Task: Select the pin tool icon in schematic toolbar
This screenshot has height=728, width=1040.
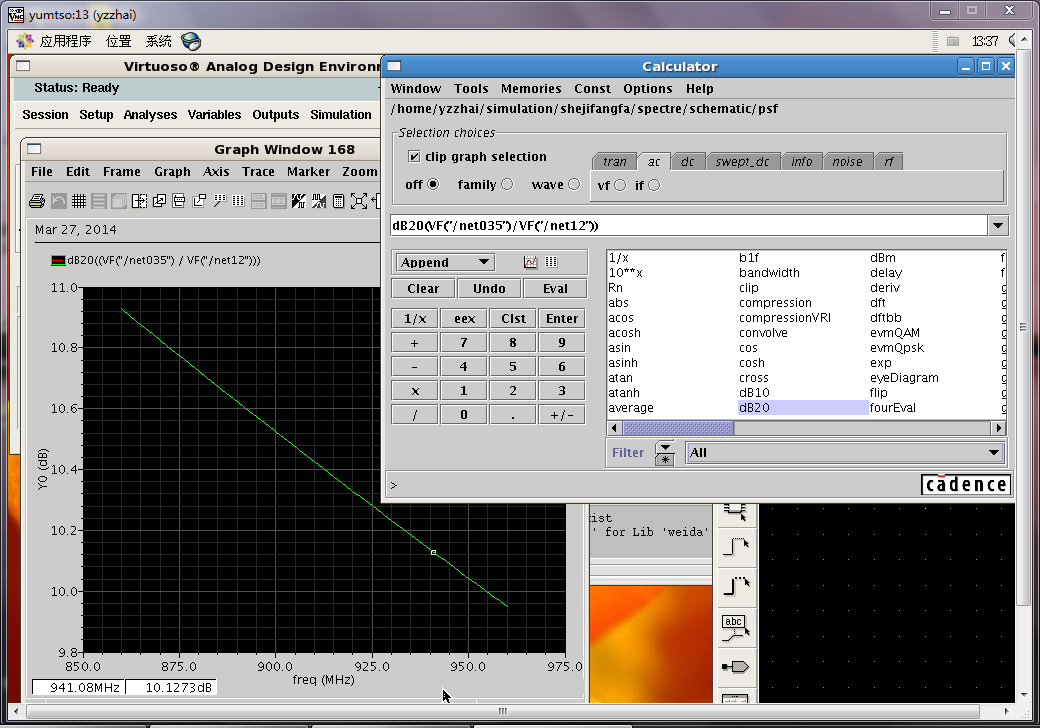Action: click(734, 666)
